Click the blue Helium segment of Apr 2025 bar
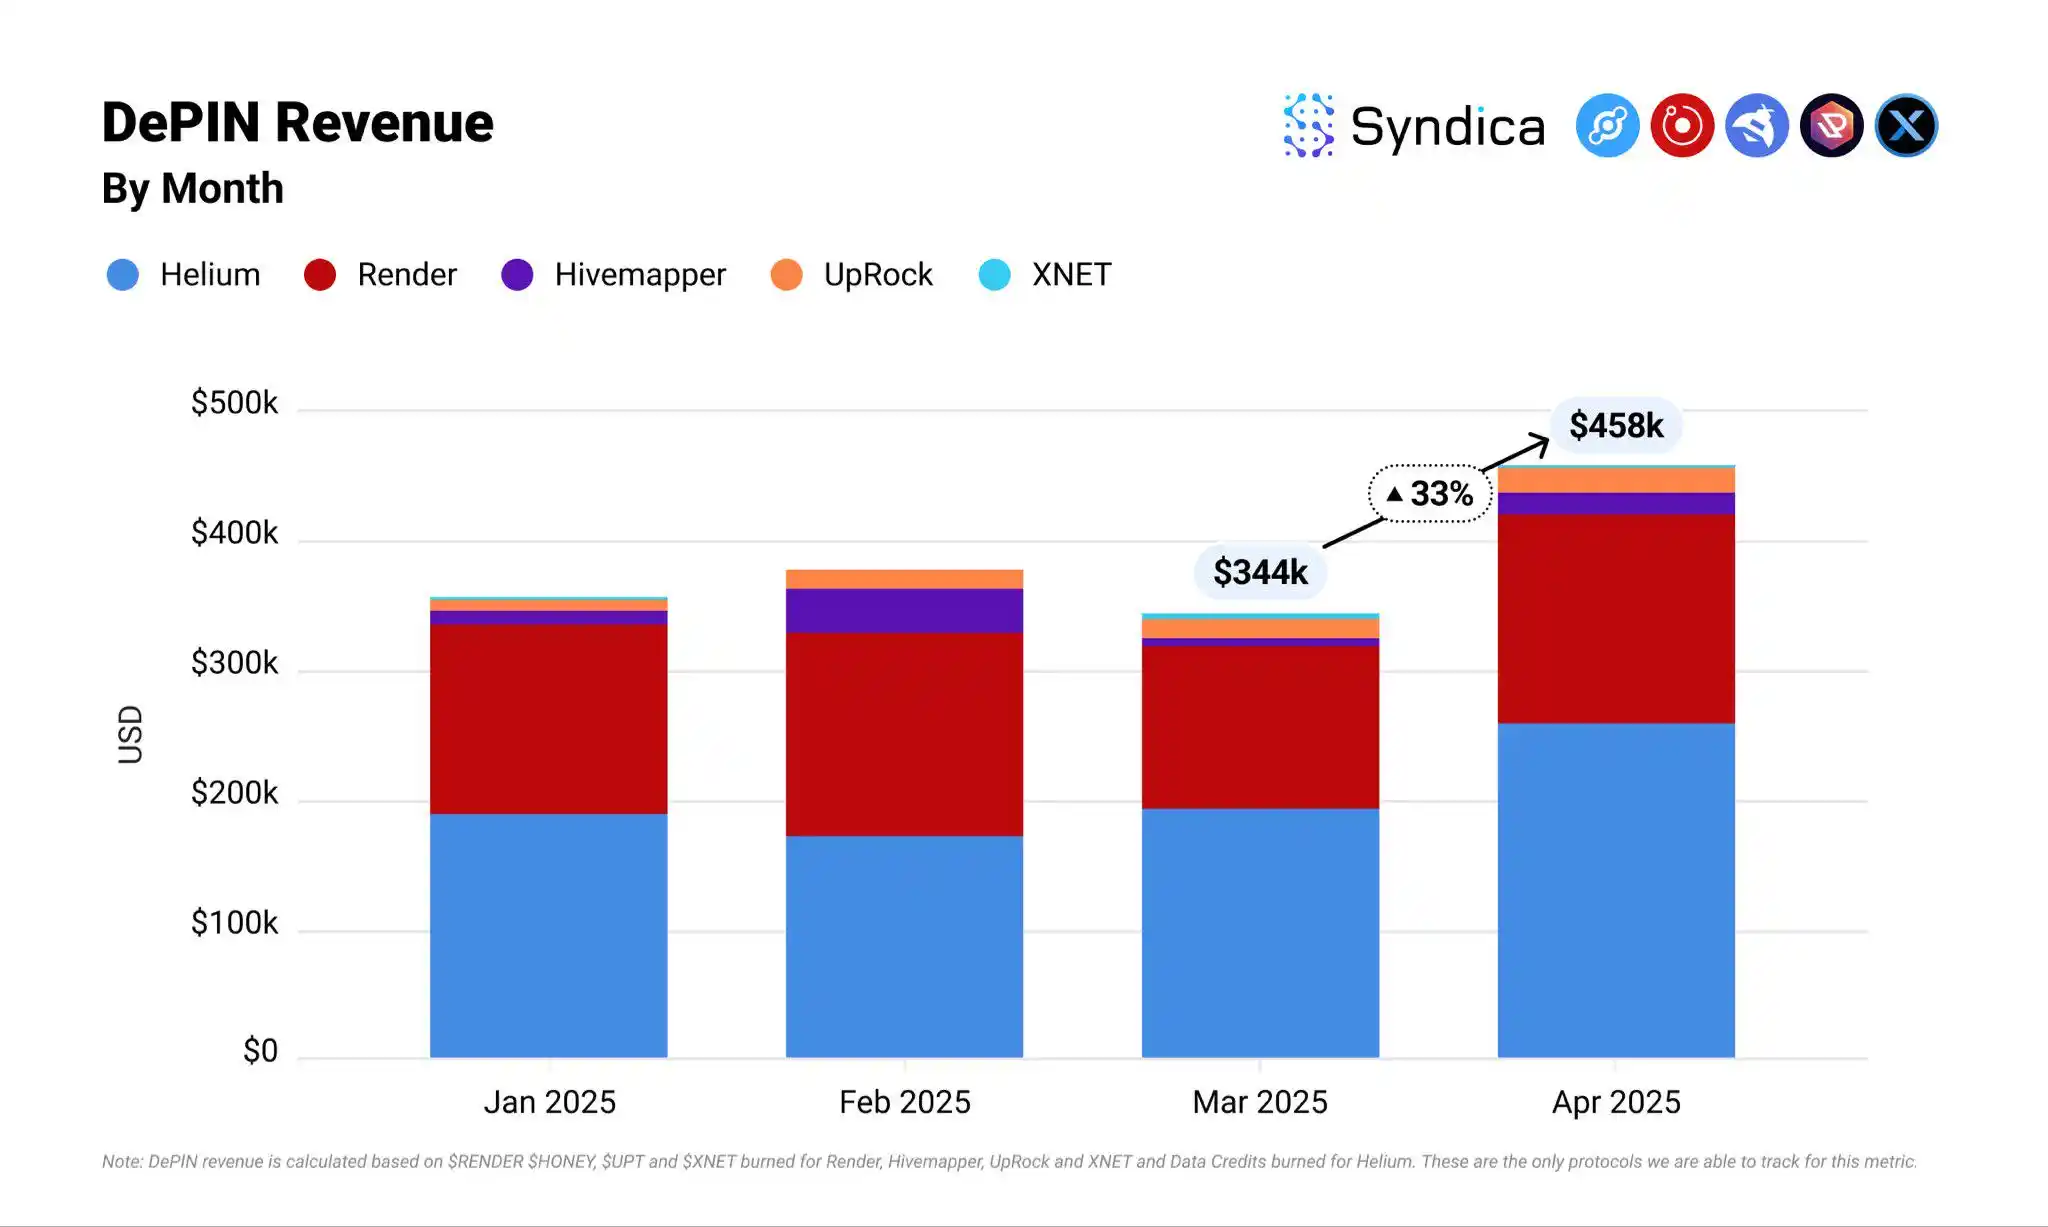This screenshot has width=2048, height=1227. pos(1615,890)
